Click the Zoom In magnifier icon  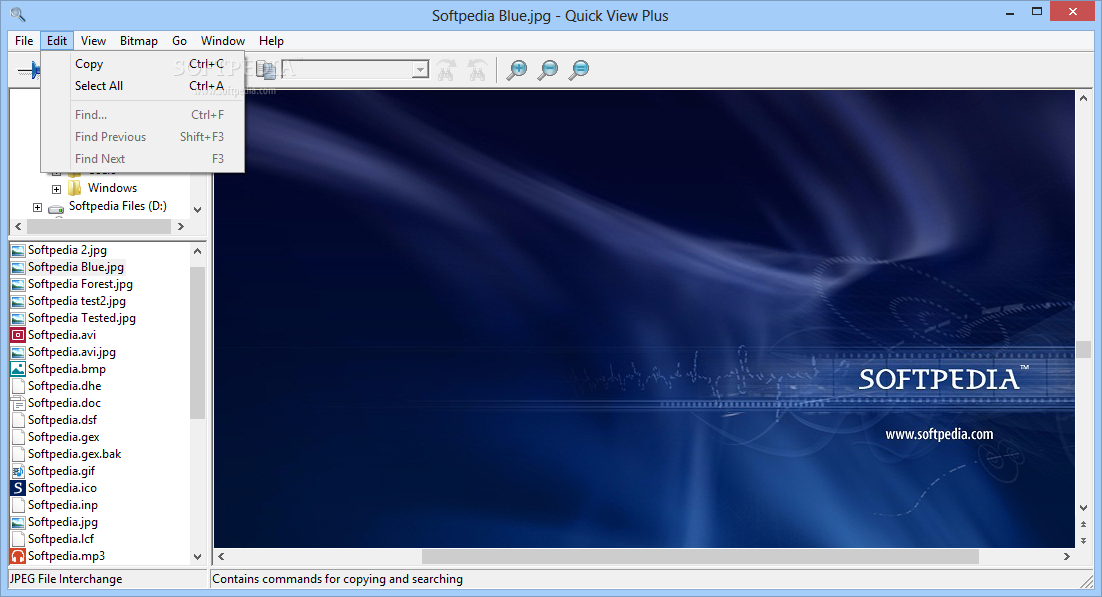(517, 70)
